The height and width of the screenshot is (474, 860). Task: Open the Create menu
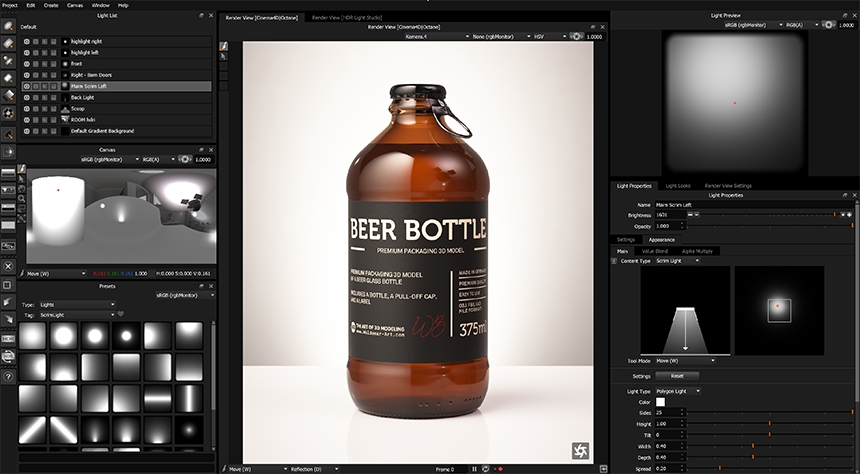[x=51, y=5]
